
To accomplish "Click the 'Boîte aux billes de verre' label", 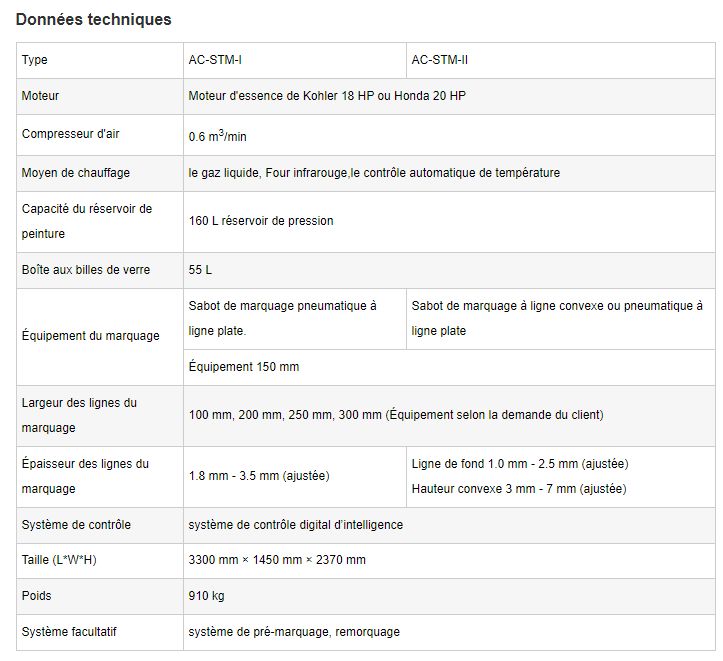I will [x=86, y=270].
